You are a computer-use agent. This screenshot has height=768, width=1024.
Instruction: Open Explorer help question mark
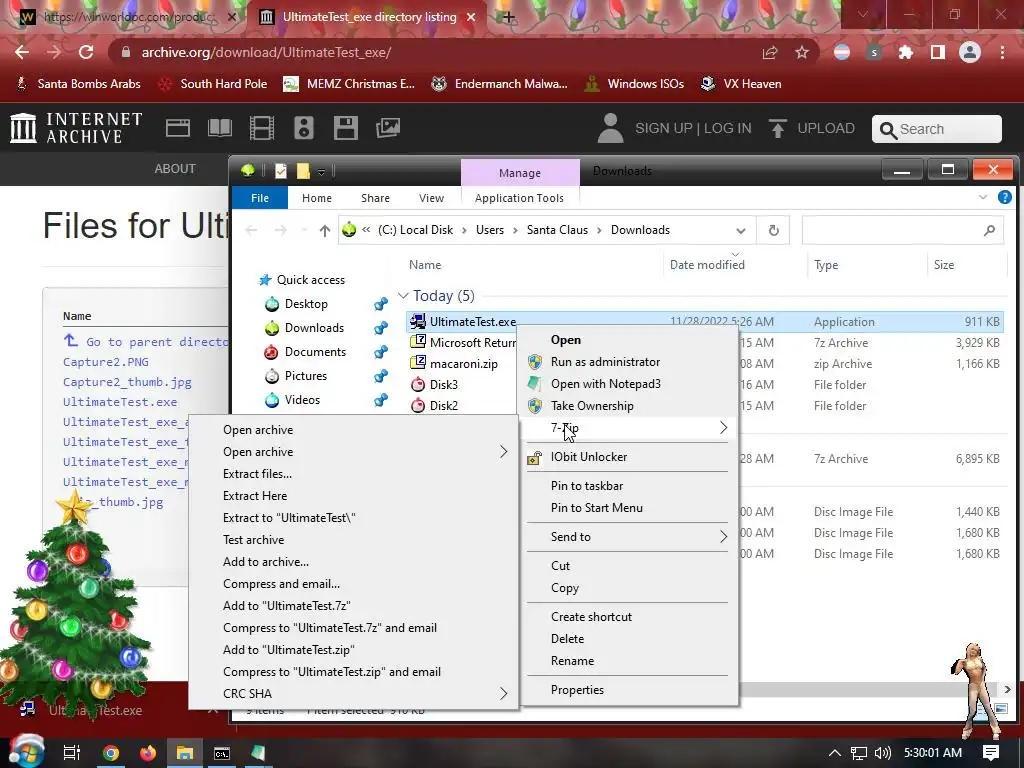1004,197
